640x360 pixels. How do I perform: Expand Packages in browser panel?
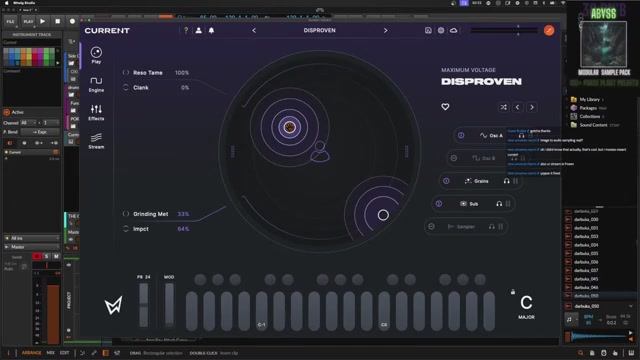(x=588, y=108)
